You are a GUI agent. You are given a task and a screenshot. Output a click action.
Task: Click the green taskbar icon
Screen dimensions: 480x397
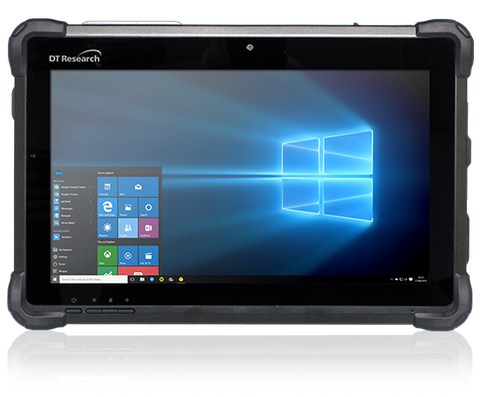click(x=162, y=279)
